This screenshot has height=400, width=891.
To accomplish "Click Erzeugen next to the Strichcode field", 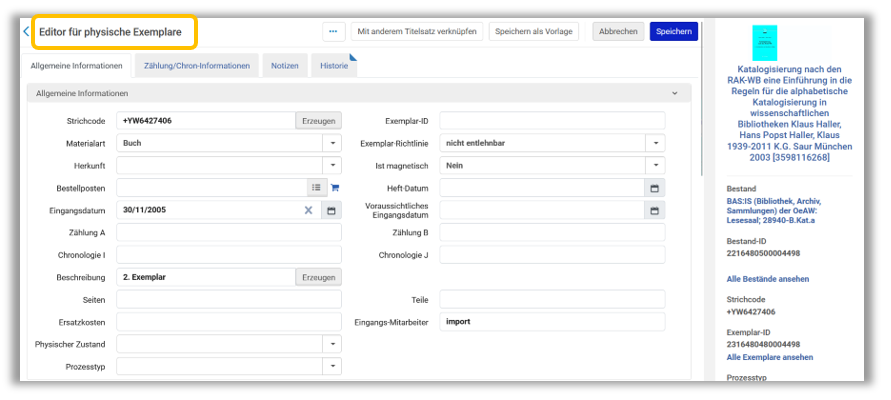I will pos(318,121).
